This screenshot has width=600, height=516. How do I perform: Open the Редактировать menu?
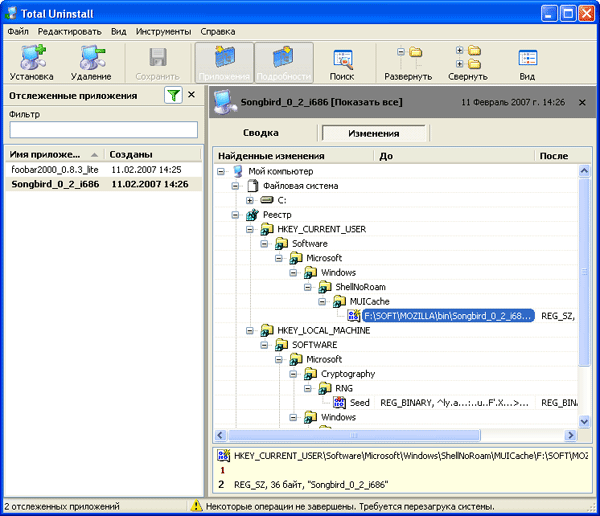click(x=69, y=31)
